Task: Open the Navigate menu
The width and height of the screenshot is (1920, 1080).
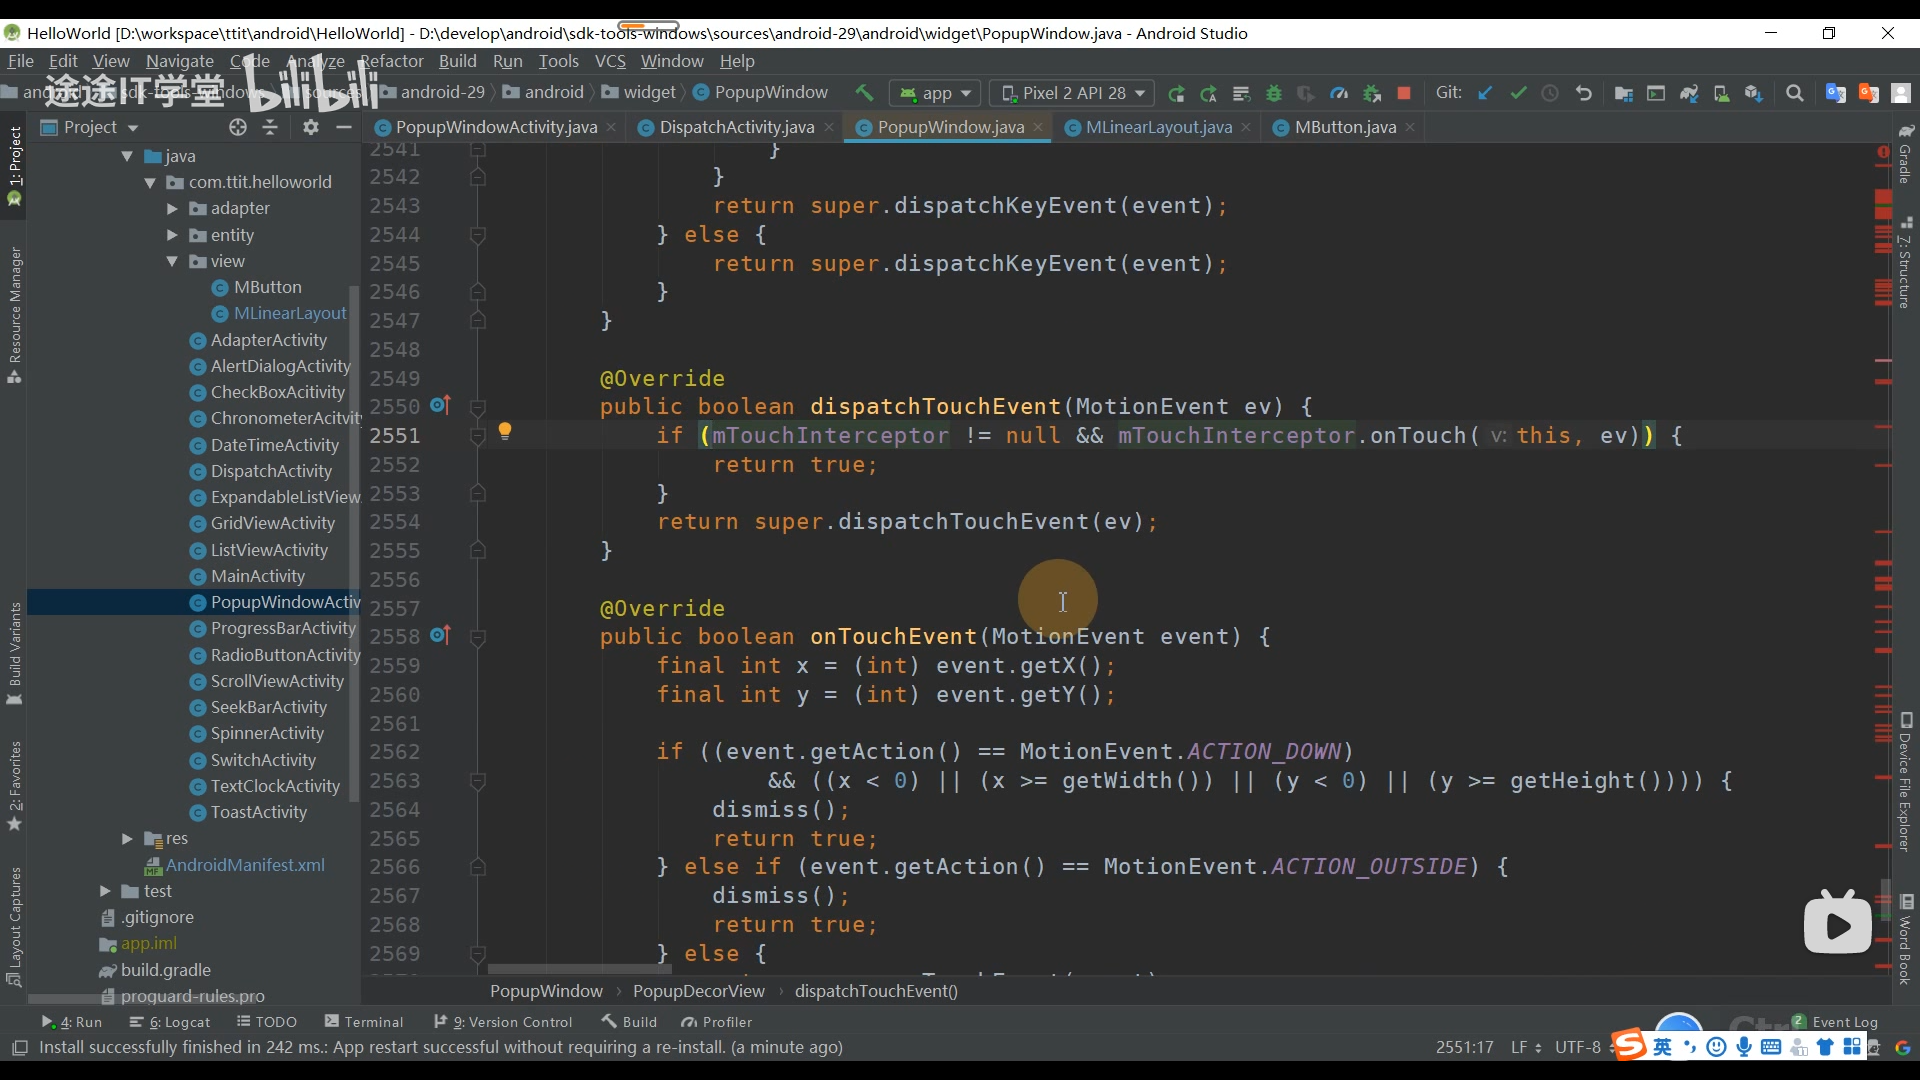Action: [180, 61]
